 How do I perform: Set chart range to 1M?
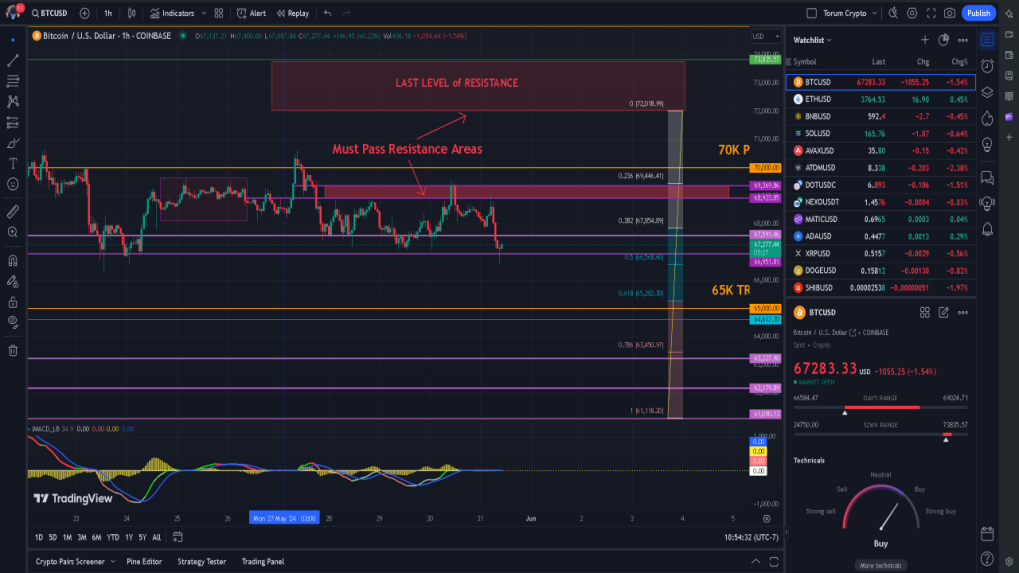tap(67, 537)
